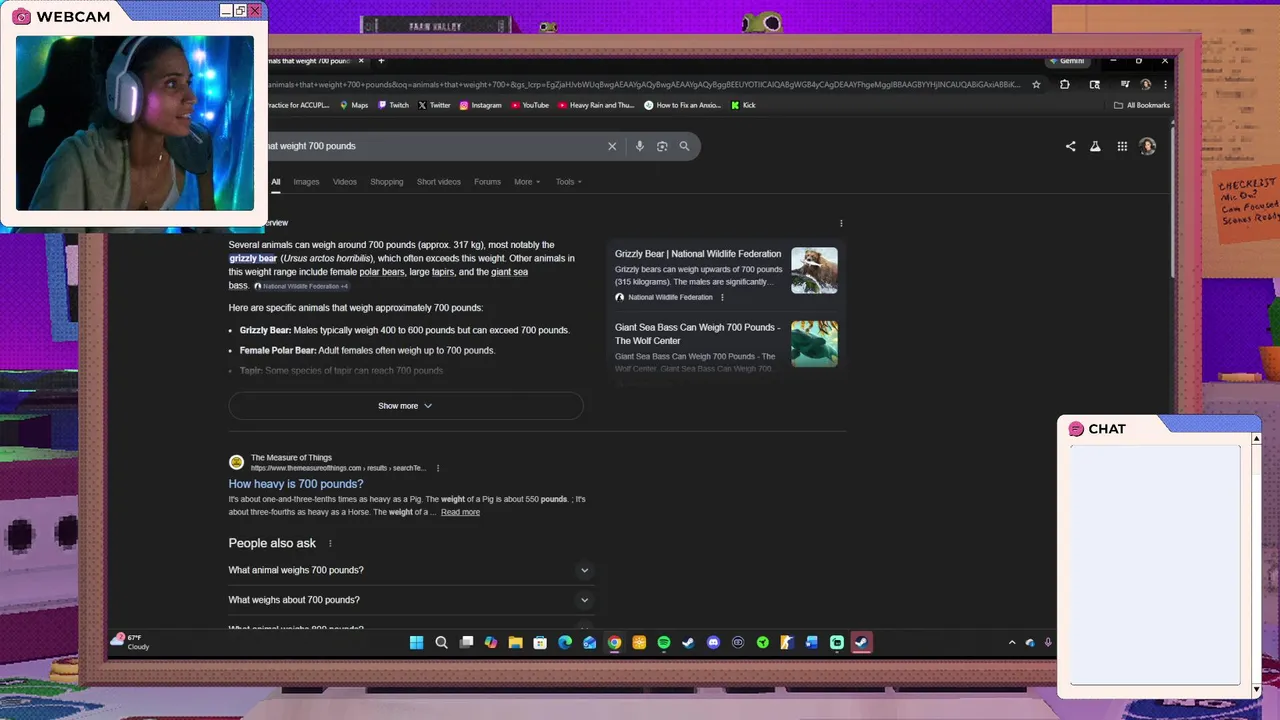1280x720 pixels.
Task: Open Twitch bookmark
Action: pos(393,105)
